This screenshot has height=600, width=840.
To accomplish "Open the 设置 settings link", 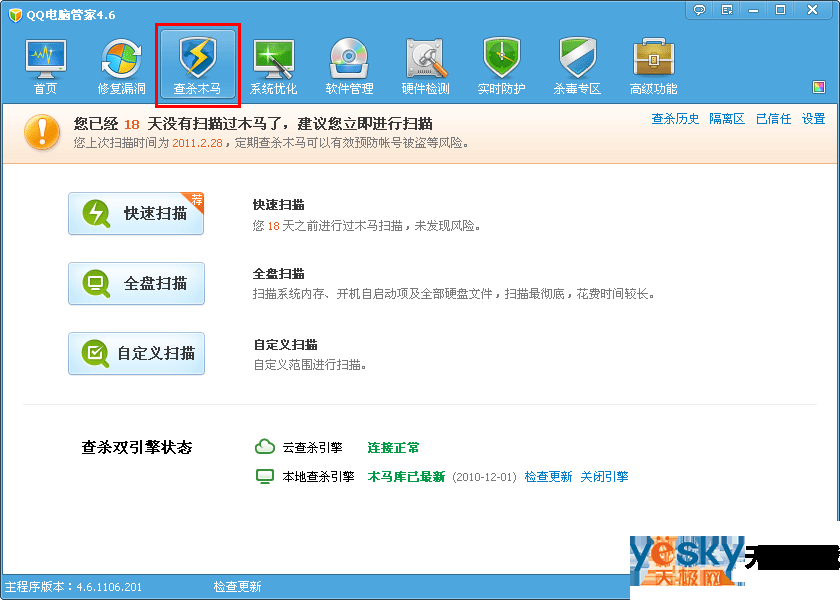I will pos(813,119).
